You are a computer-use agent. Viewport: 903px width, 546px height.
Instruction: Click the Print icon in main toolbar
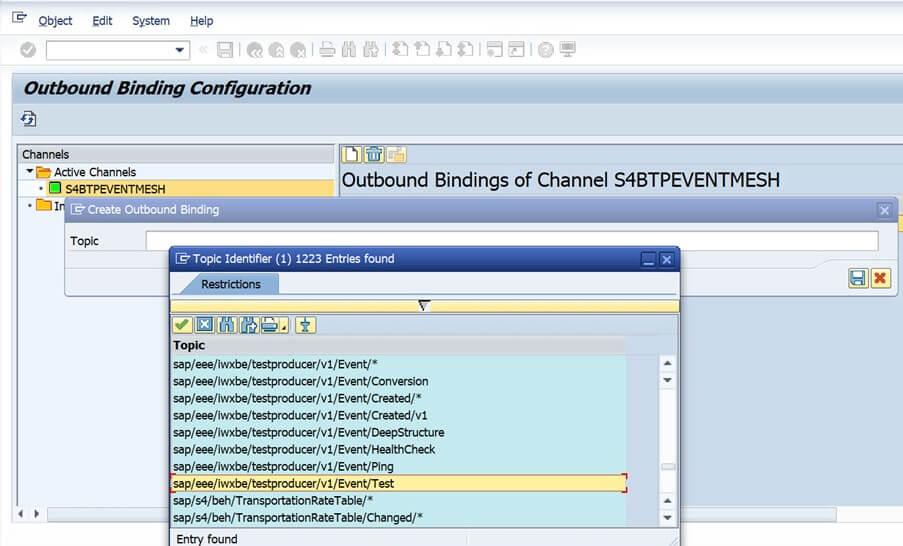(327, 50)
